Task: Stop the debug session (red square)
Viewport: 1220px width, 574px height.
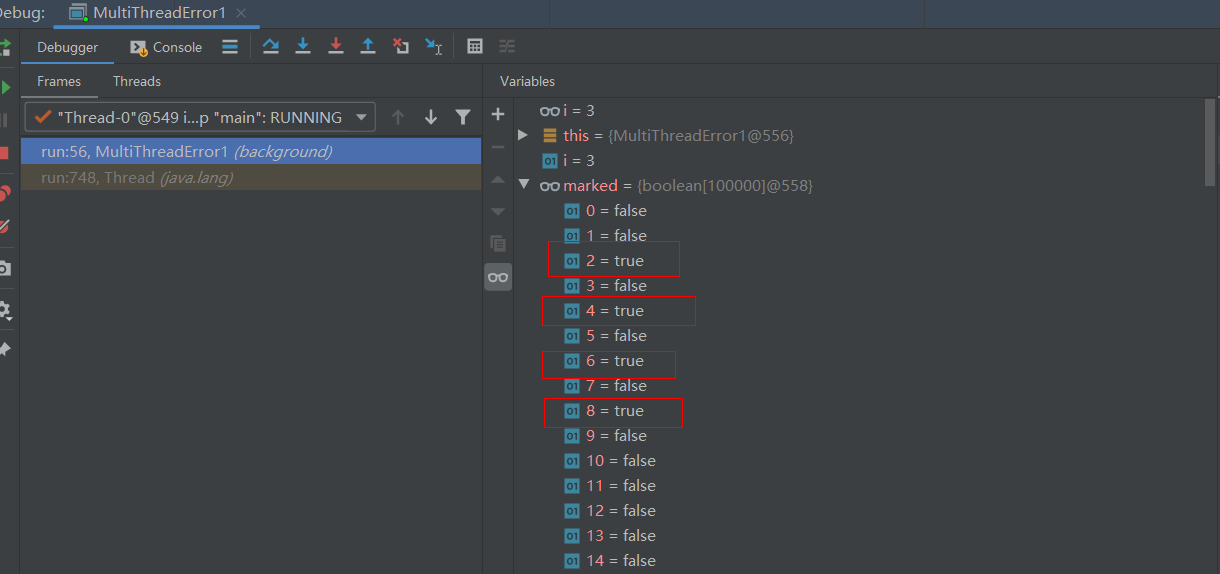Action: 4,153
